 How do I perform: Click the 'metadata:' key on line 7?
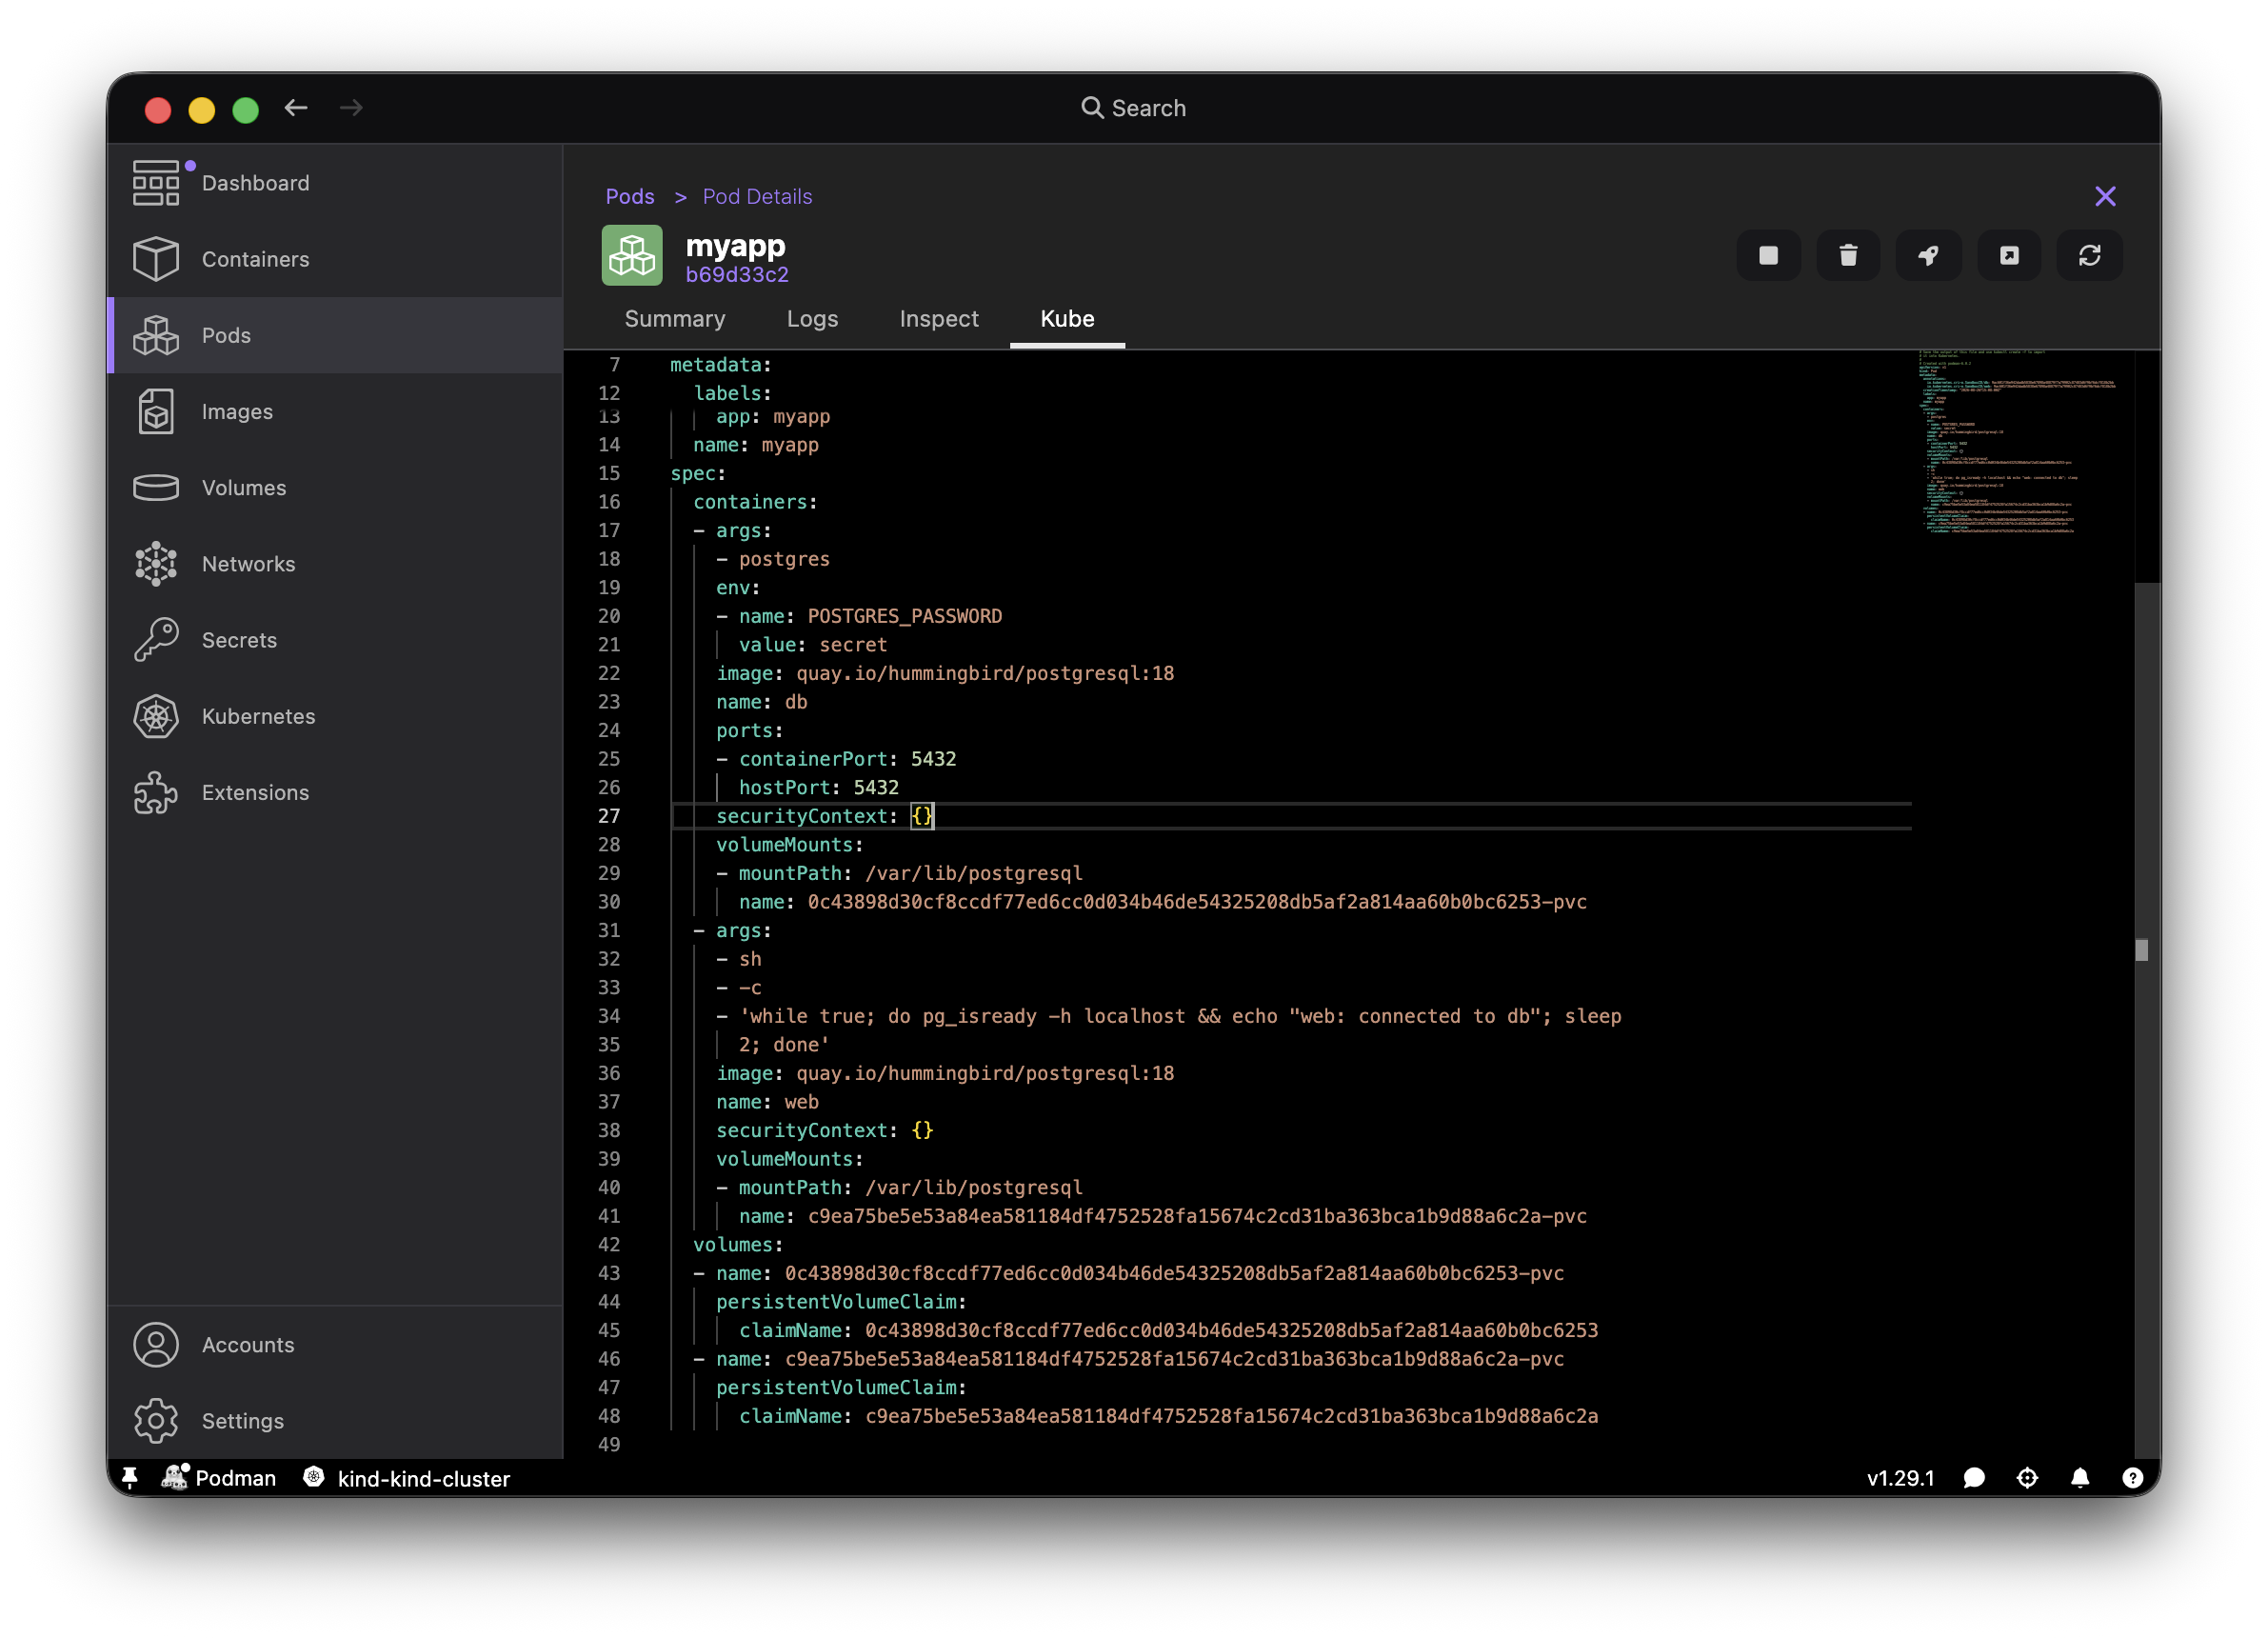point(721,365)
